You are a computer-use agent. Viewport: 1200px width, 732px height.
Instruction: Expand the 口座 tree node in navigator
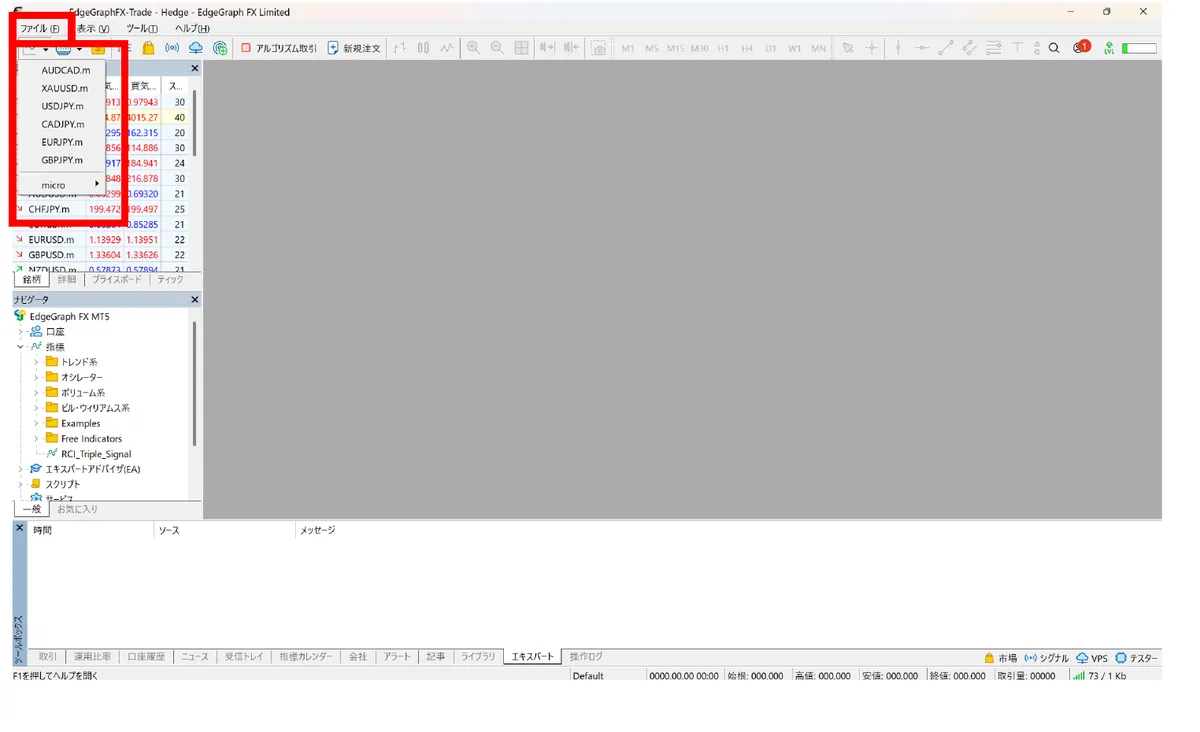click(x=20, y=331)
